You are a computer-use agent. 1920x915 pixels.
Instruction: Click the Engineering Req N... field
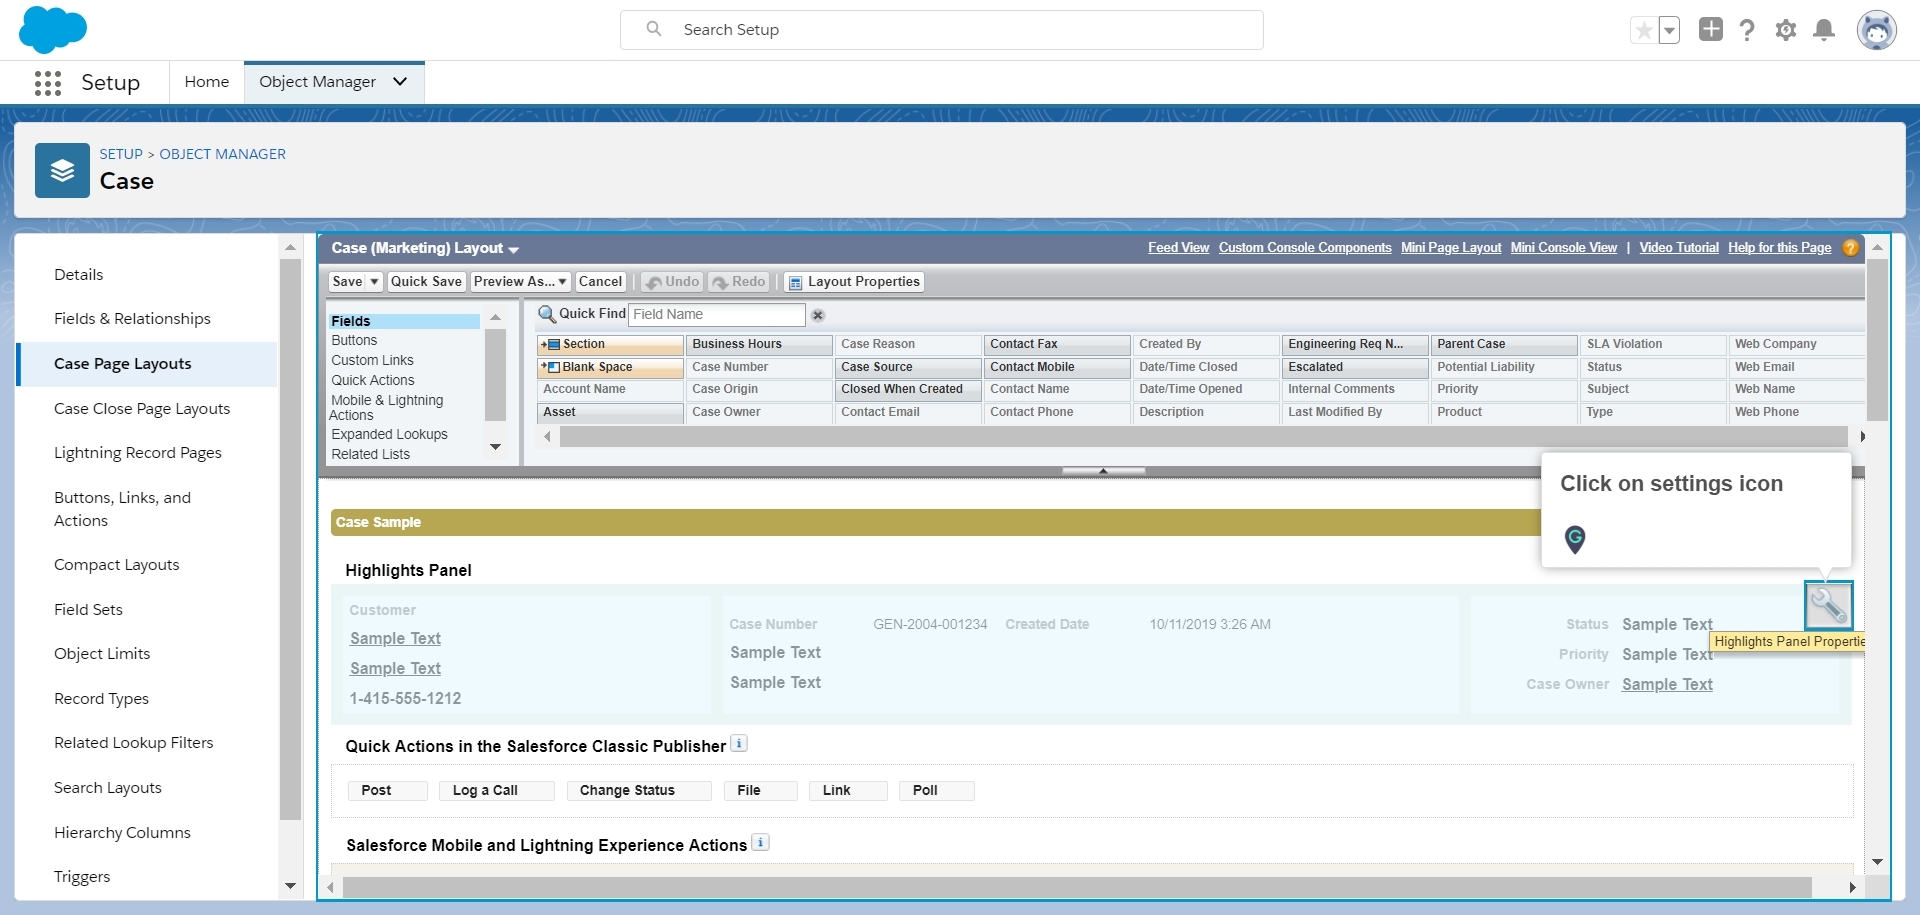[1355, 344]
